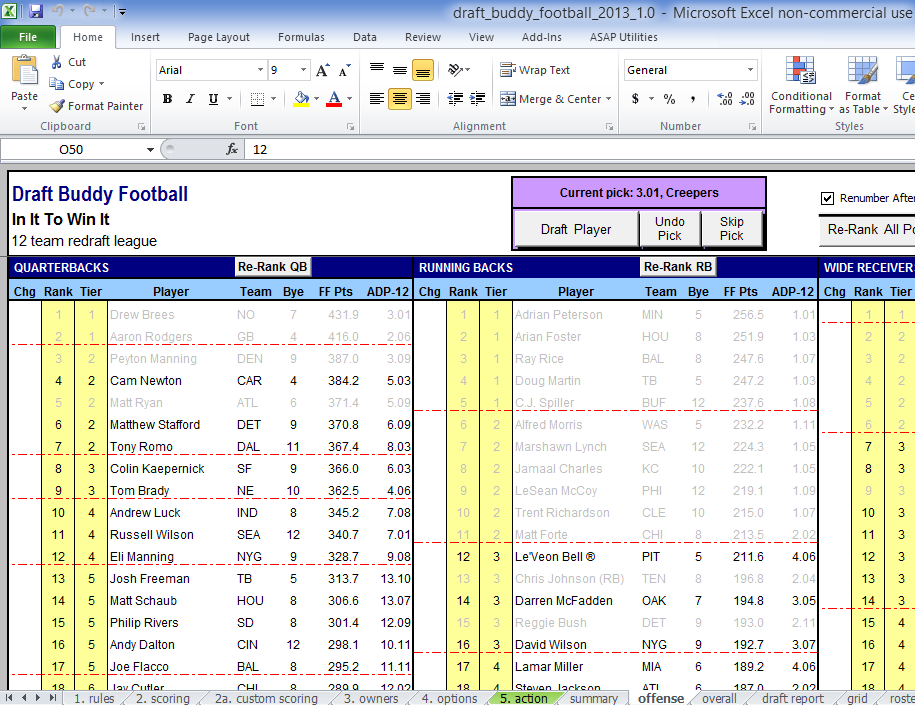The image size is (915, 705).
Task: Apply the cell Borders icon
Action: pyautogui.click(x=257, y=99)
